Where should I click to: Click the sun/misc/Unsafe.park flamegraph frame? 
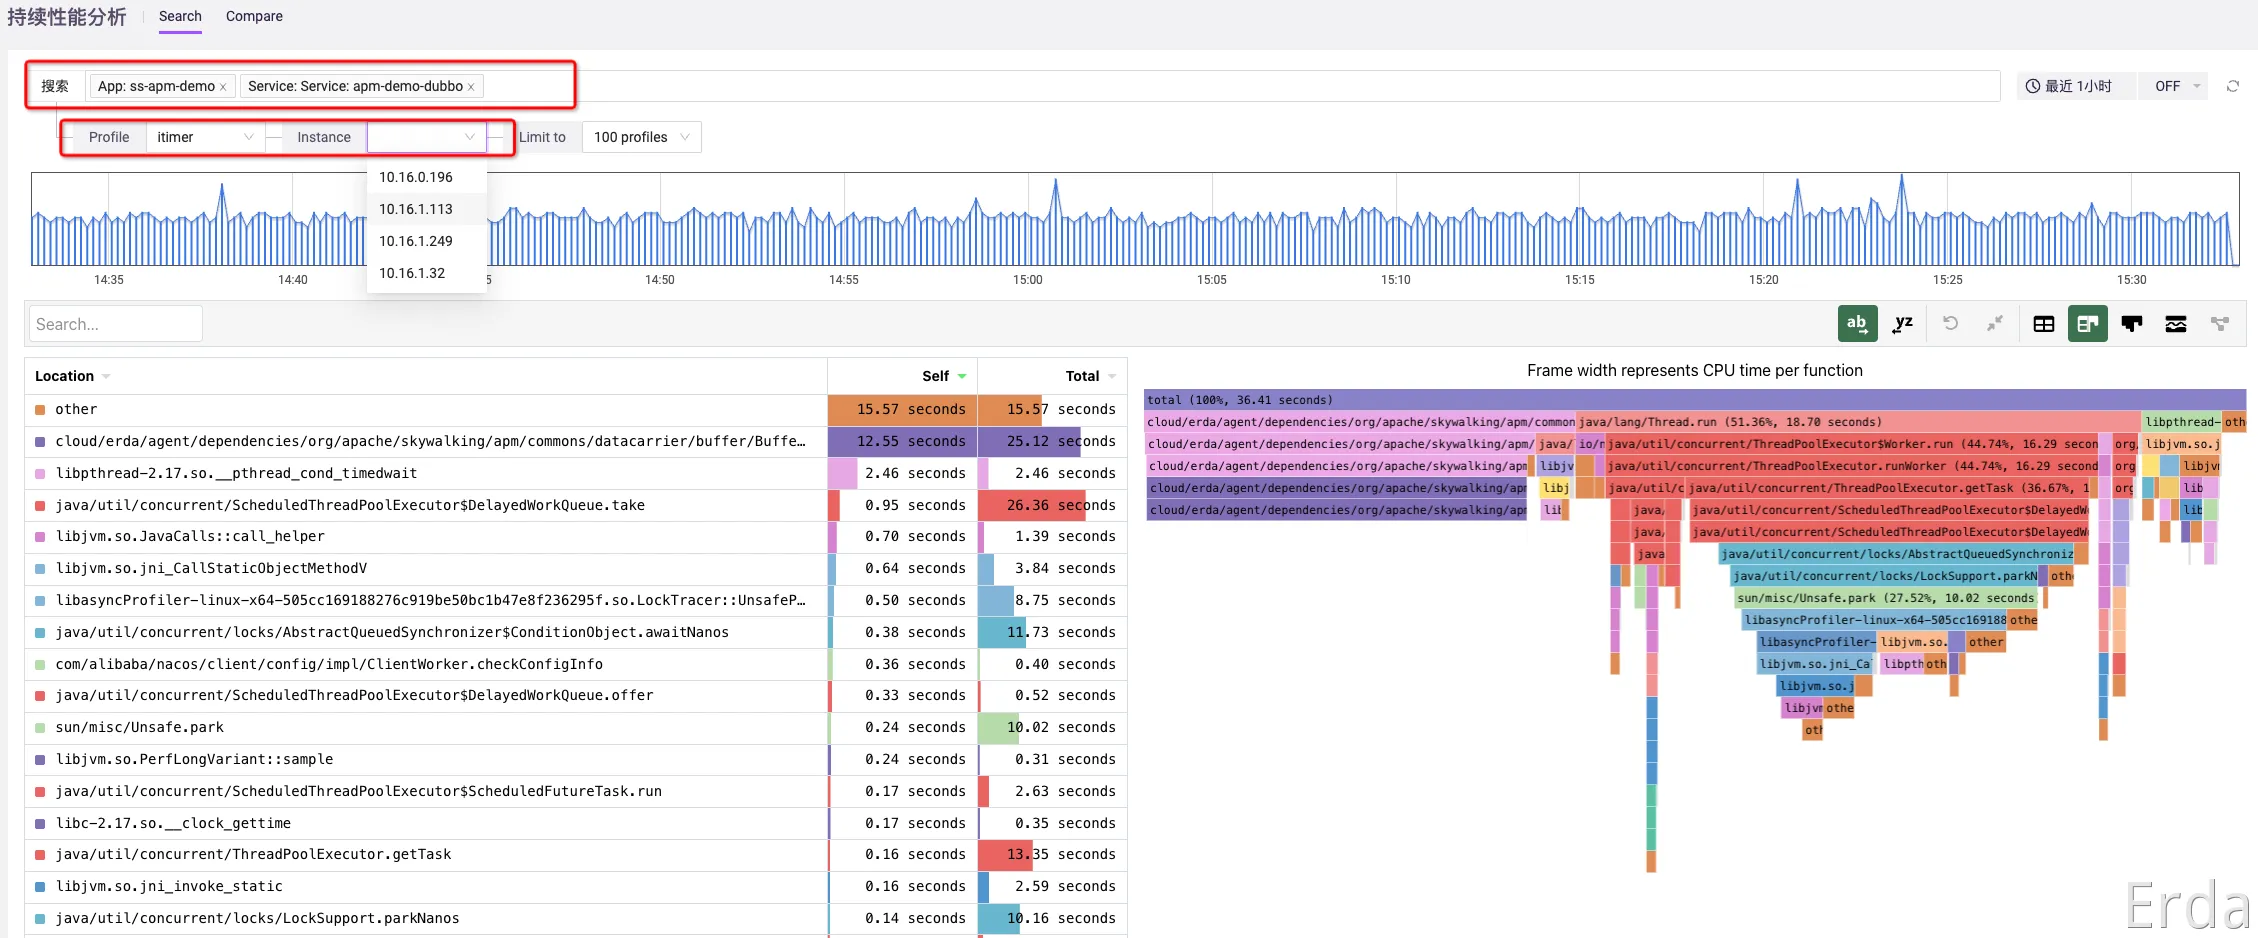tap(1885, 598)
